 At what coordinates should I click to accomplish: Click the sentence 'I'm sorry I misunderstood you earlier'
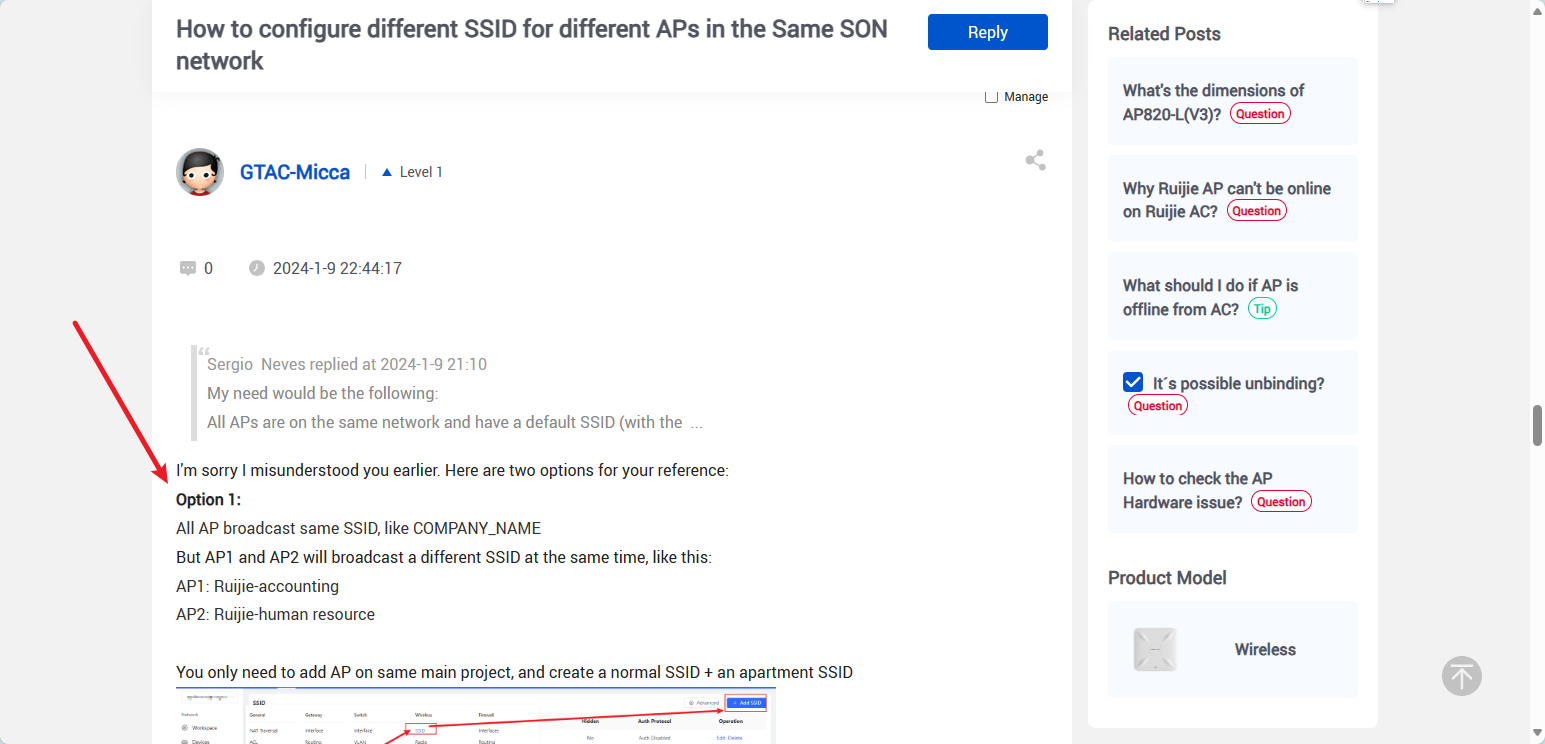click(x=307, y=470)
